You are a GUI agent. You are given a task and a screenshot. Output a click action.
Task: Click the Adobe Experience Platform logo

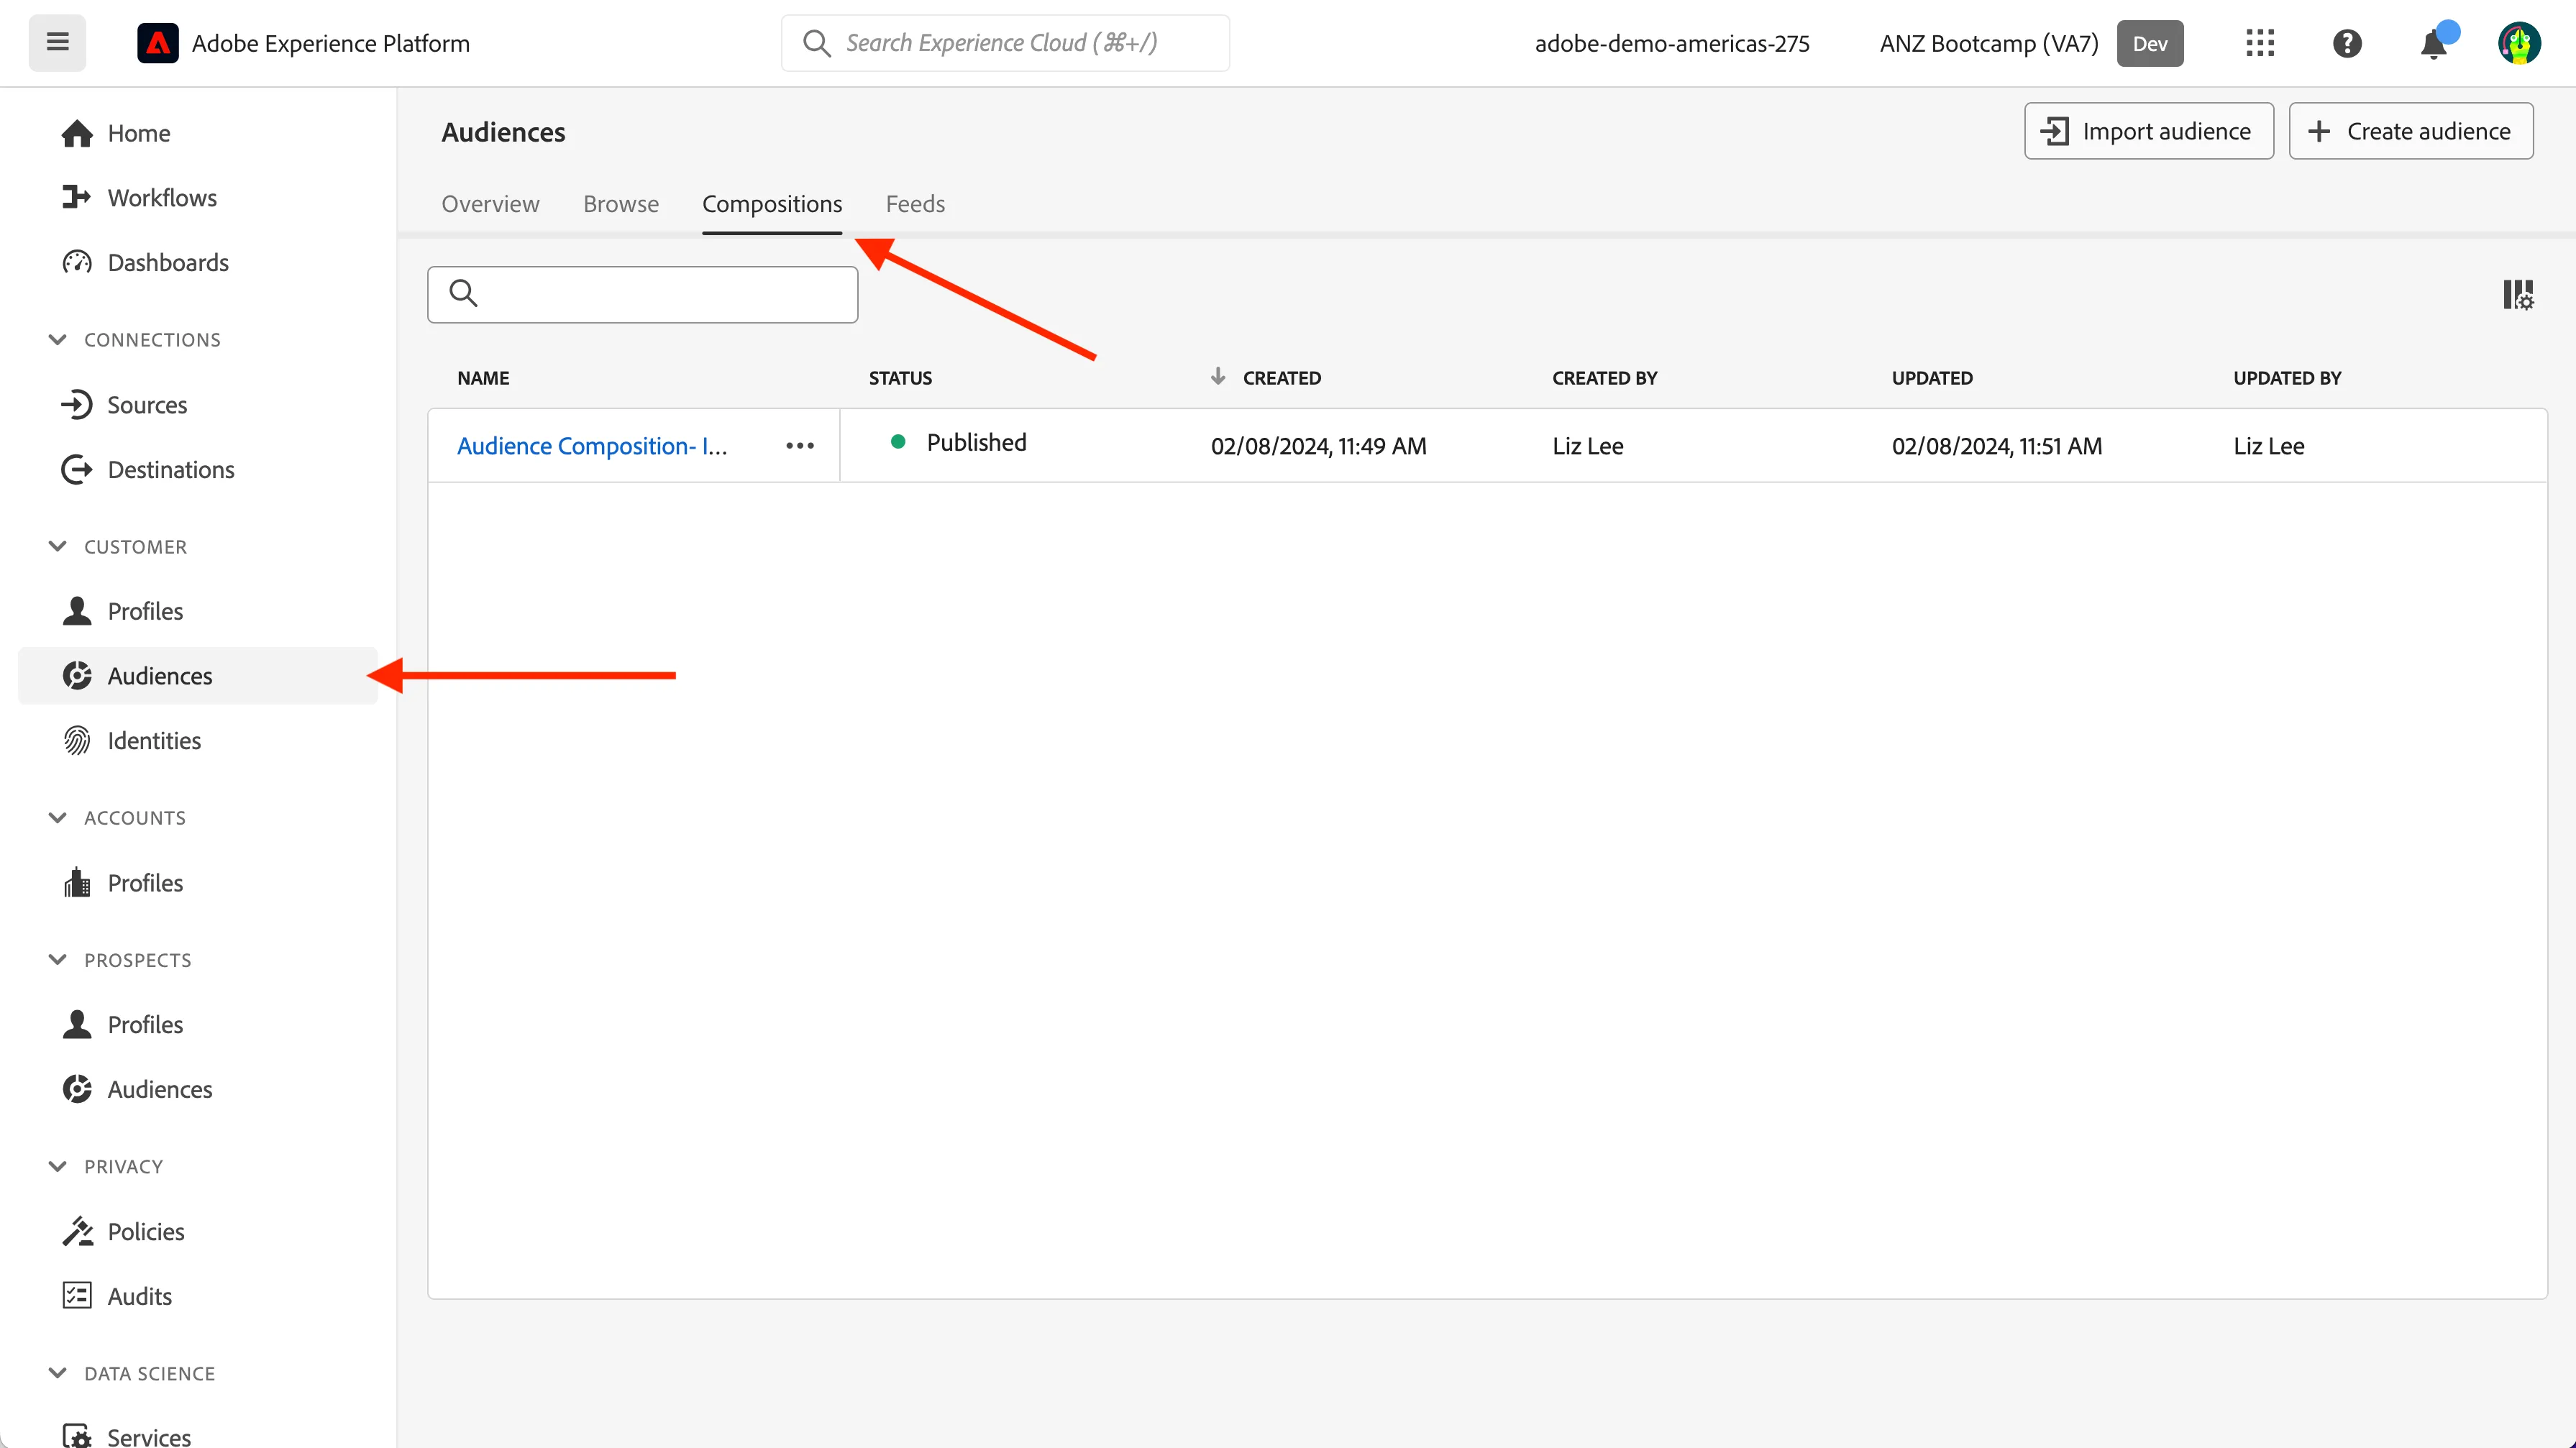coord(158,43)
